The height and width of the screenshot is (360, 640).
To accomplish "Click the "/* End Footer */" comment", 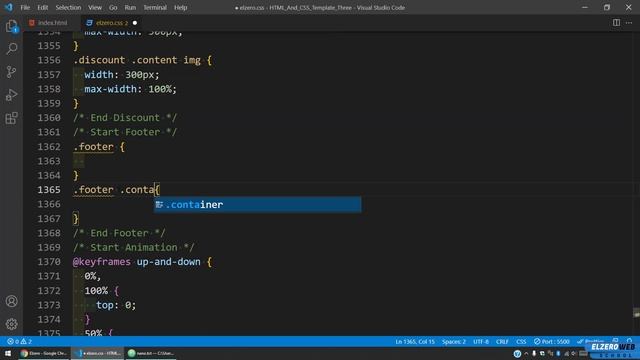I will click(119, 233).
